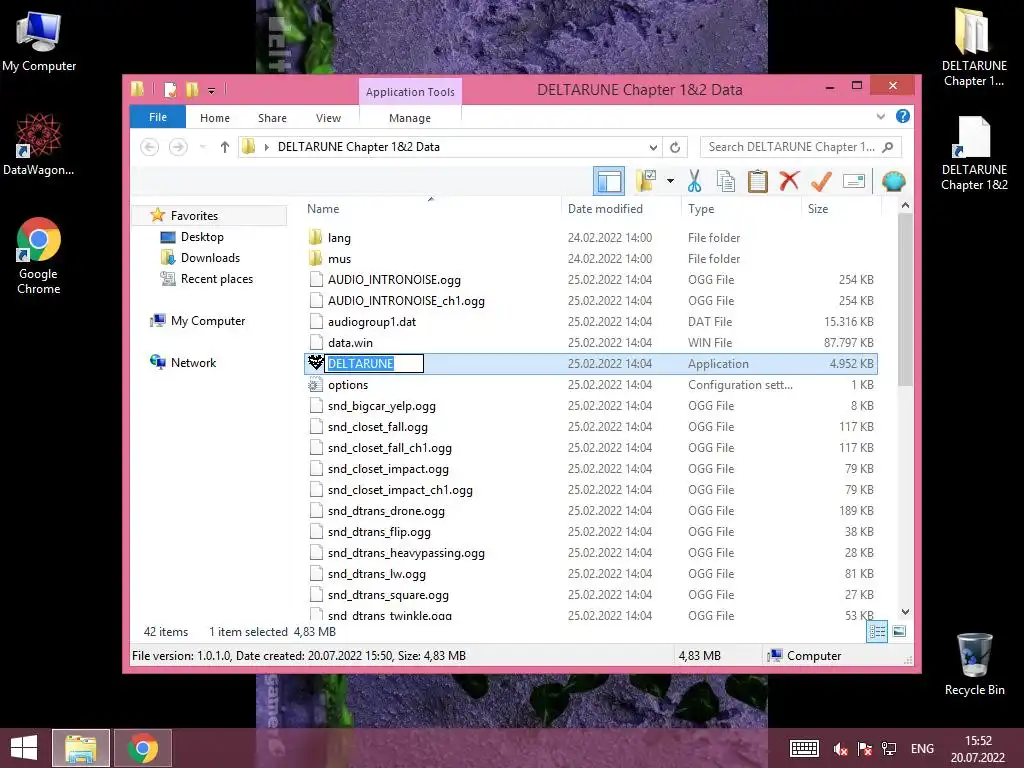Viewport: 1024px width, 768px height.
Task: Go forward with the Forward arrow button
Action: (178, 147)
